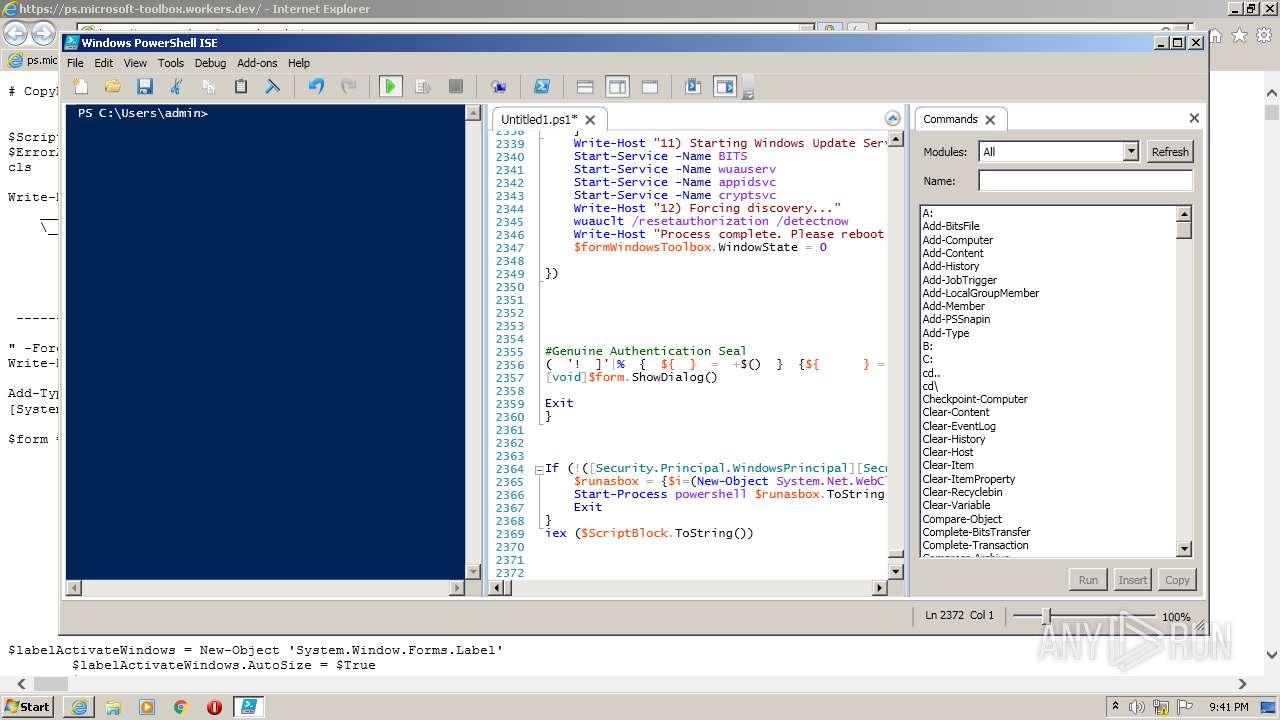Create a new script with the New icon
The height and width of the screenshot is (720, 1280).
(x=81, y=87)
